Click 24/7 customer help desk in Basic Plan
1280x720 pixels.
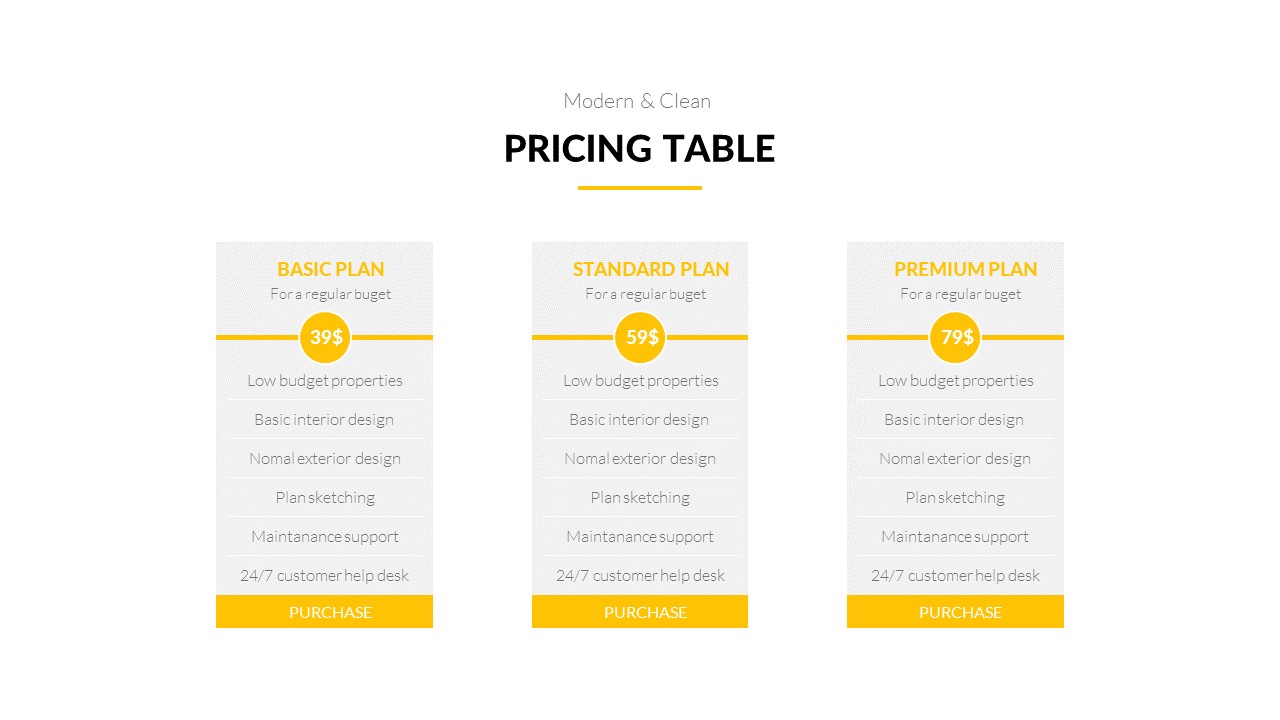[x=325, y=576]
